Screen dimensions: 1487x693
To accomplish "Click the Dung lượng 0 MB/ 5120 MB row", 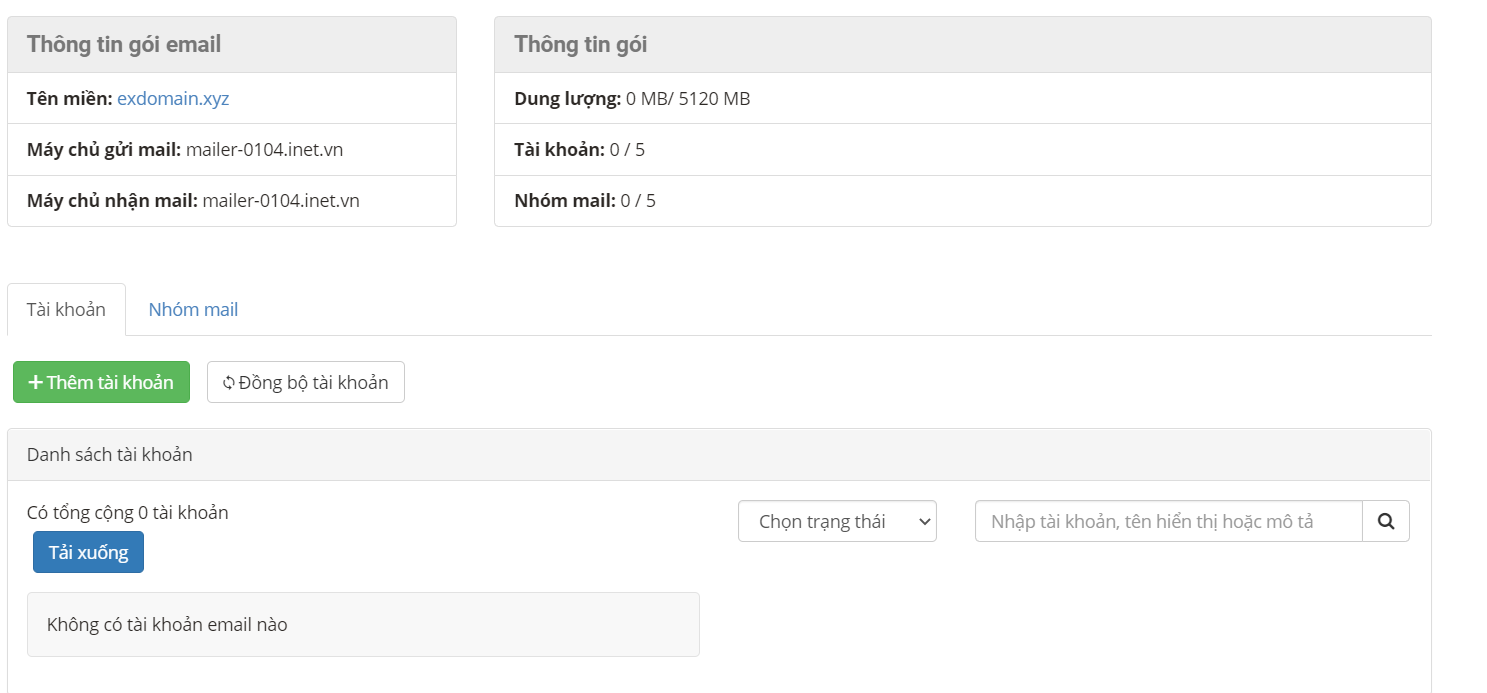I will point(963,98).
